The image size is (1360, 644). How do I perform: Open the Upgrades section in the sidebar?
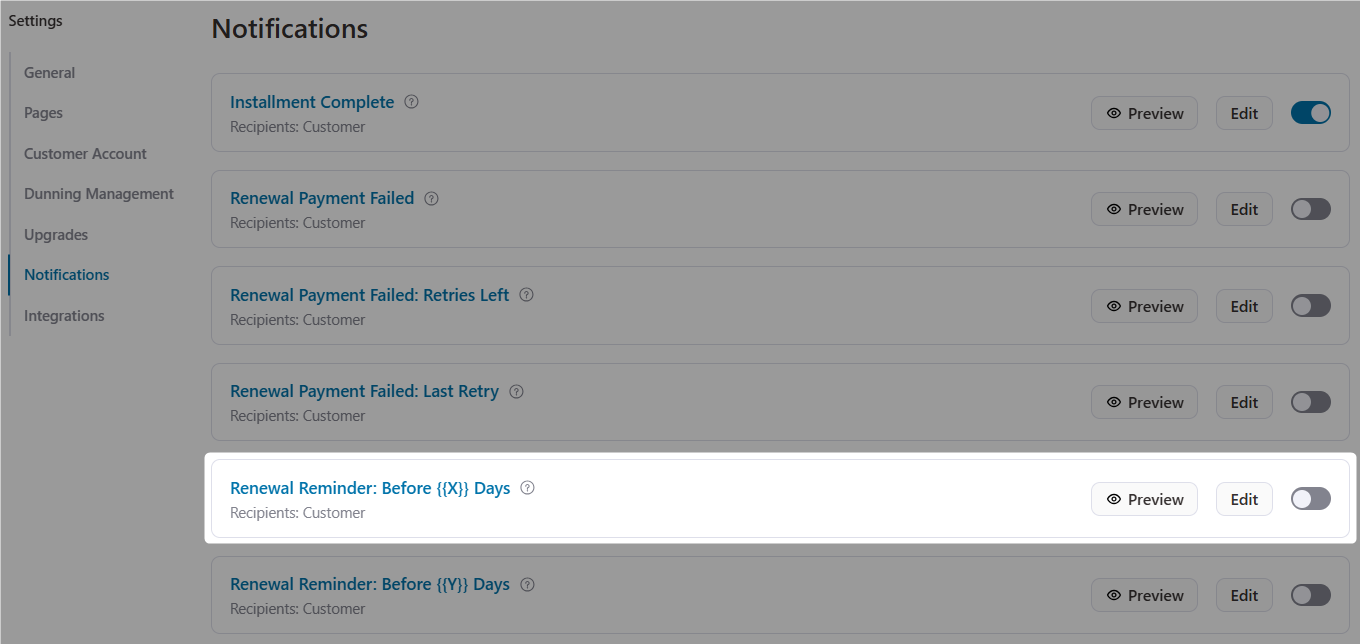pyautogui.click(x=55, y=234)
